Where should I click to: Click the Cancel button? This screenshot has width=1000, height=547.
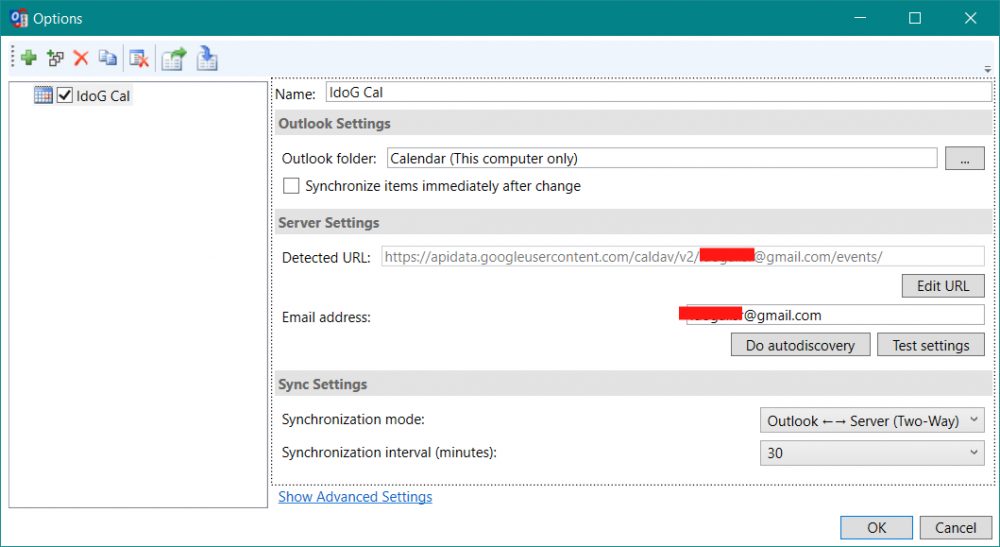[x=955, y=527]
